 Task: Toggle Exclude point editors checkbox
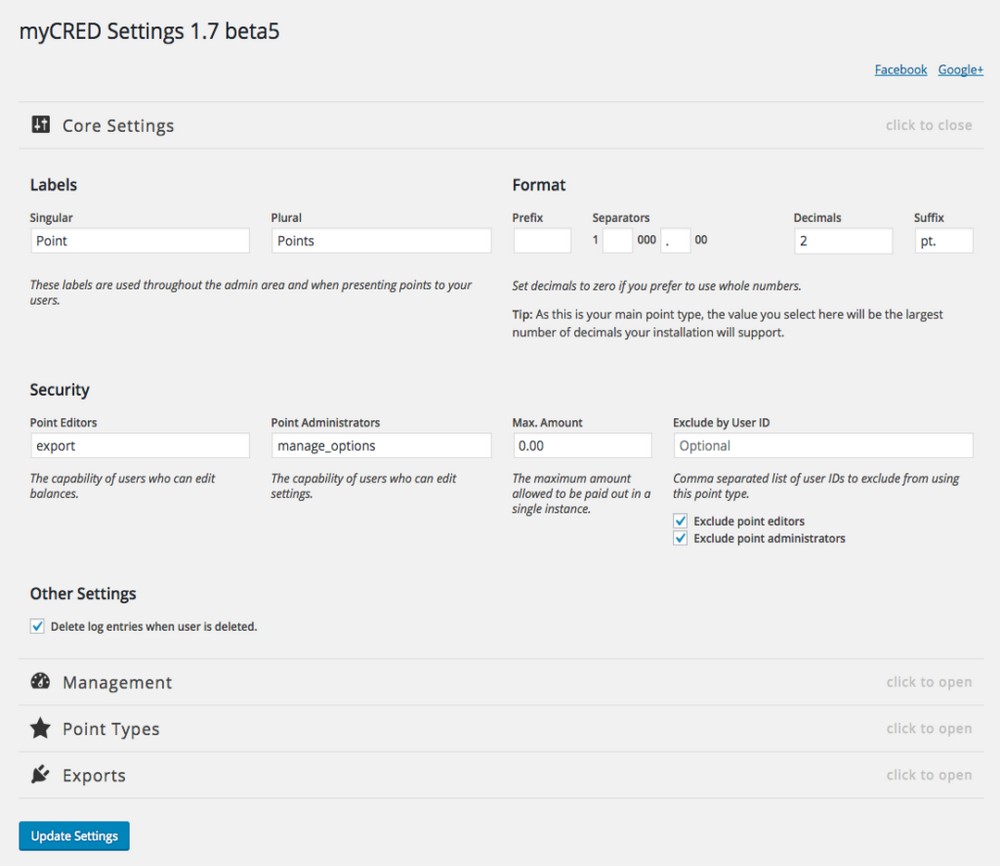click(x=681, y=521)
